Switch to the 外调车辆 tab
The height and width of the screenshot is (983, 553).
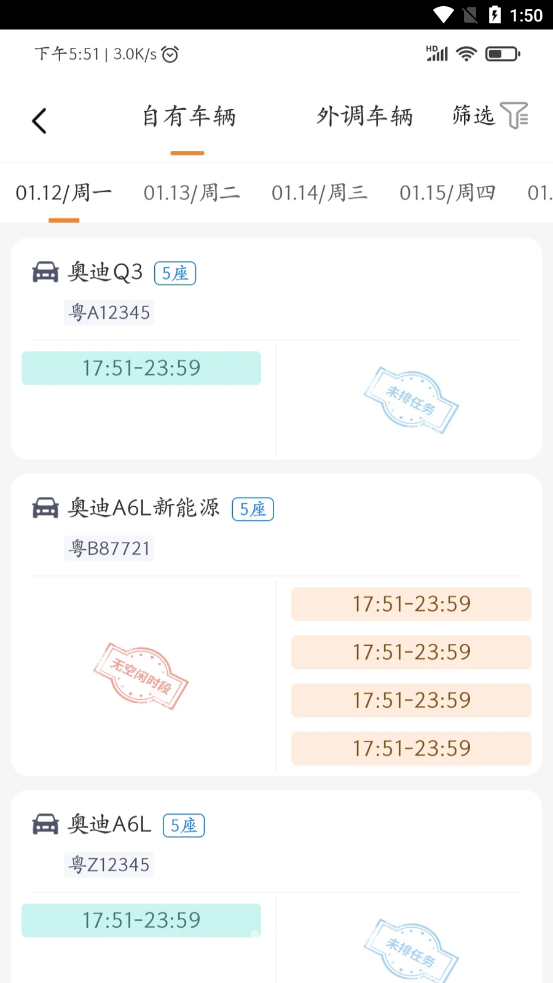pyautogui.click(x=364, y=117)
